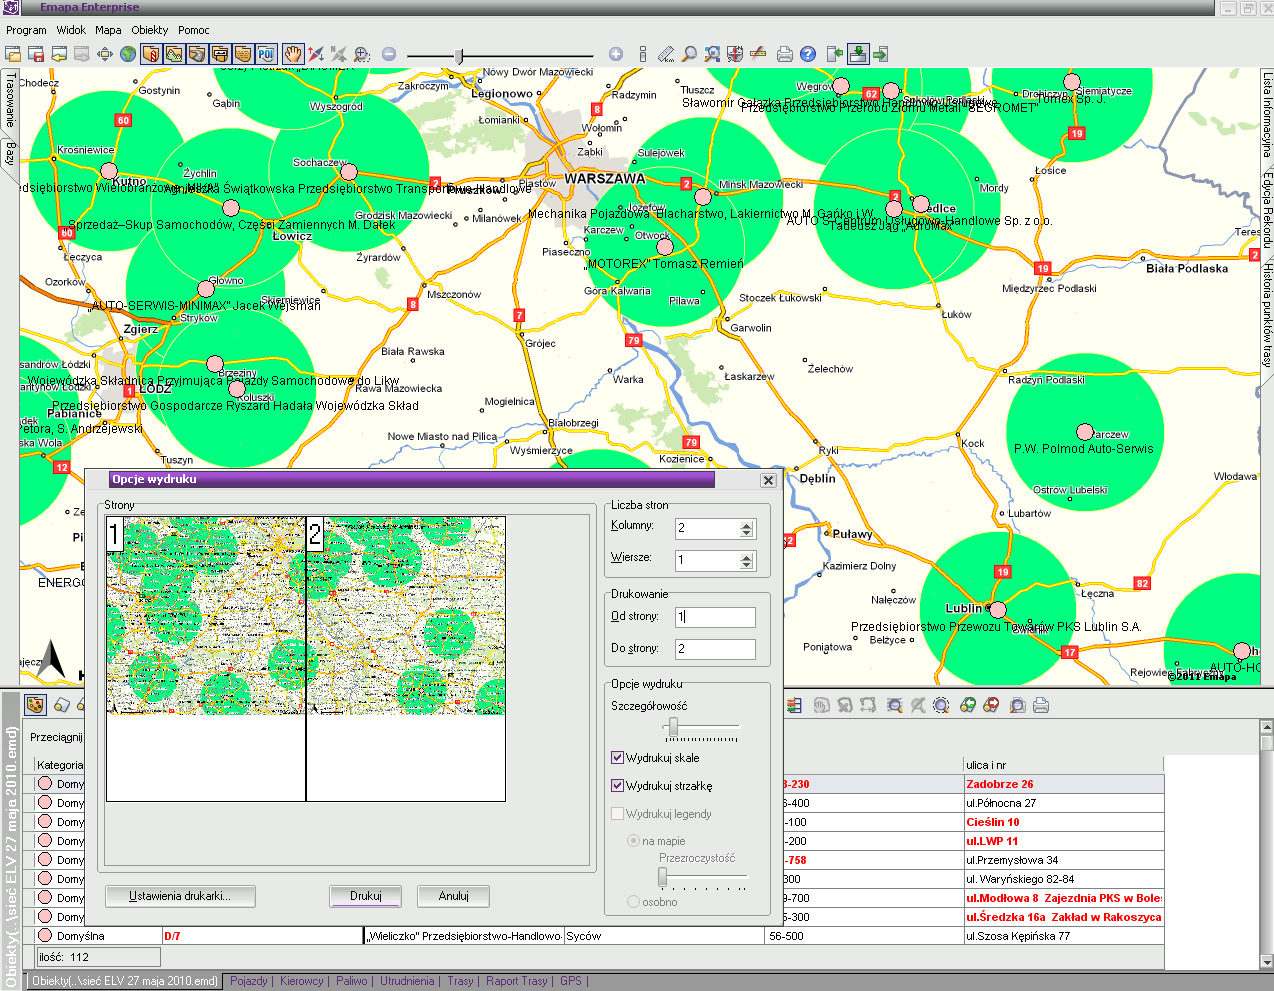Open the Trasowanie side panel tab
Image resolution: width=1274 pixels, height=991 pixels.
click(x=10, y=100)
